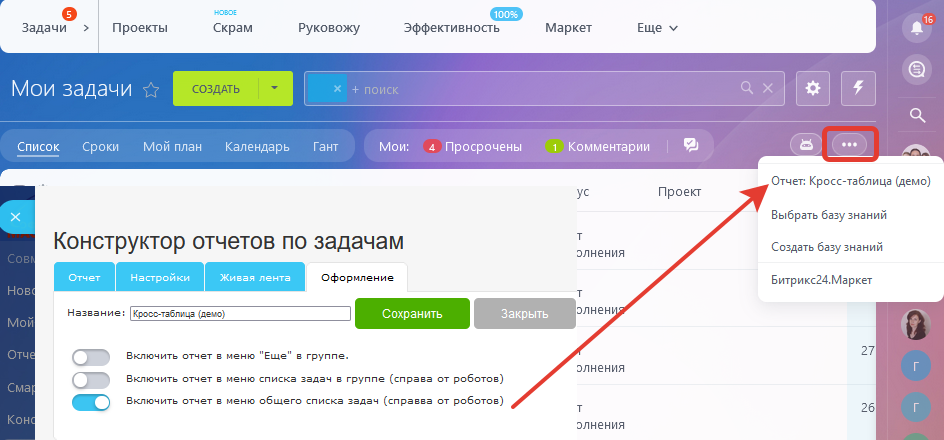Open settings gear next to search

click(812, 89)
